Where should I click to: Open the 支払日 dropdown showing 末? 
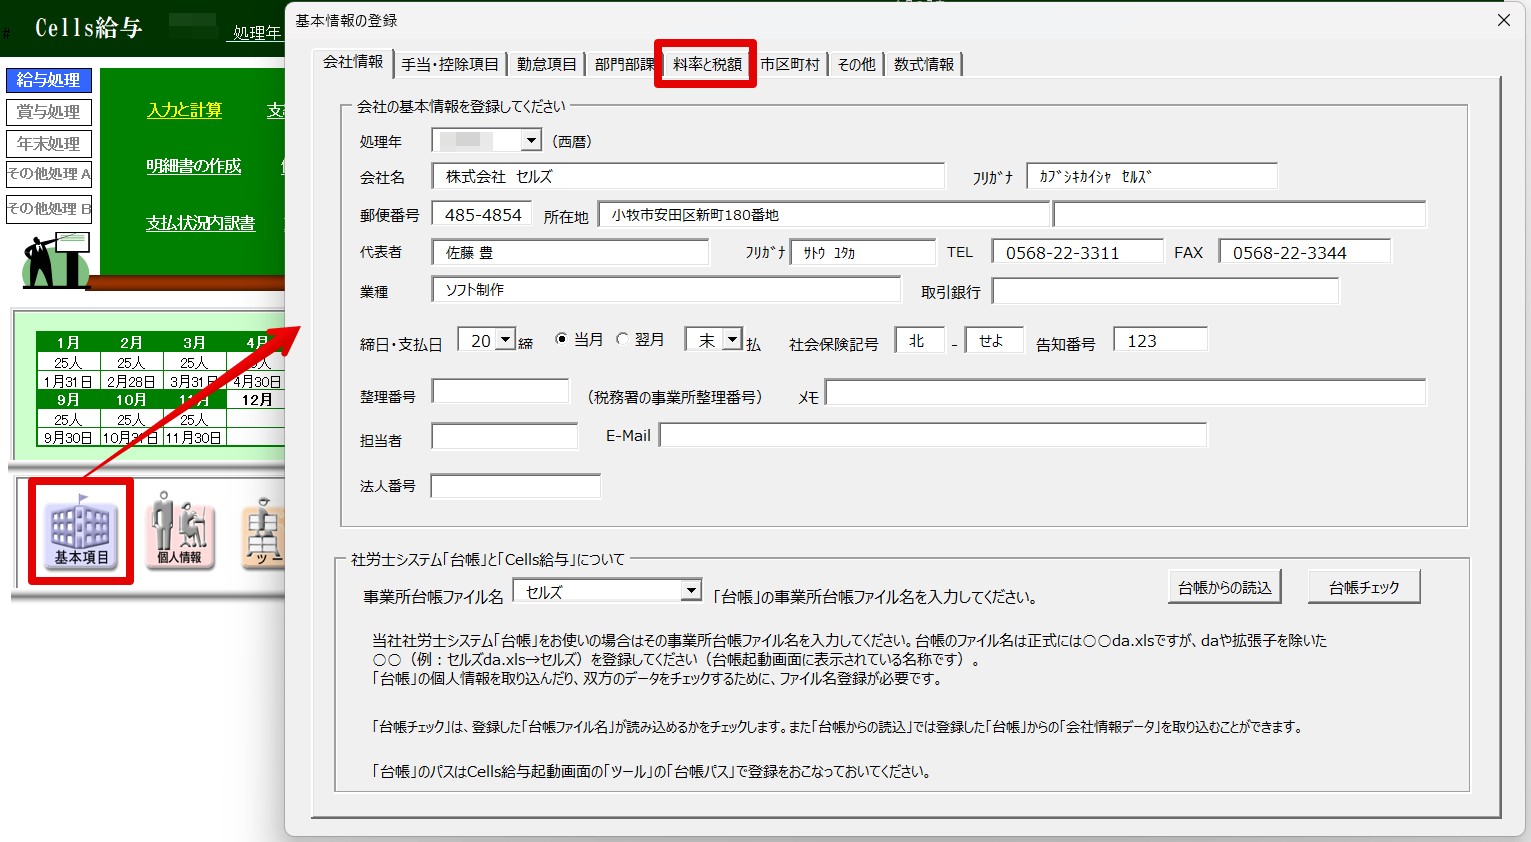[x=733, y=340]
